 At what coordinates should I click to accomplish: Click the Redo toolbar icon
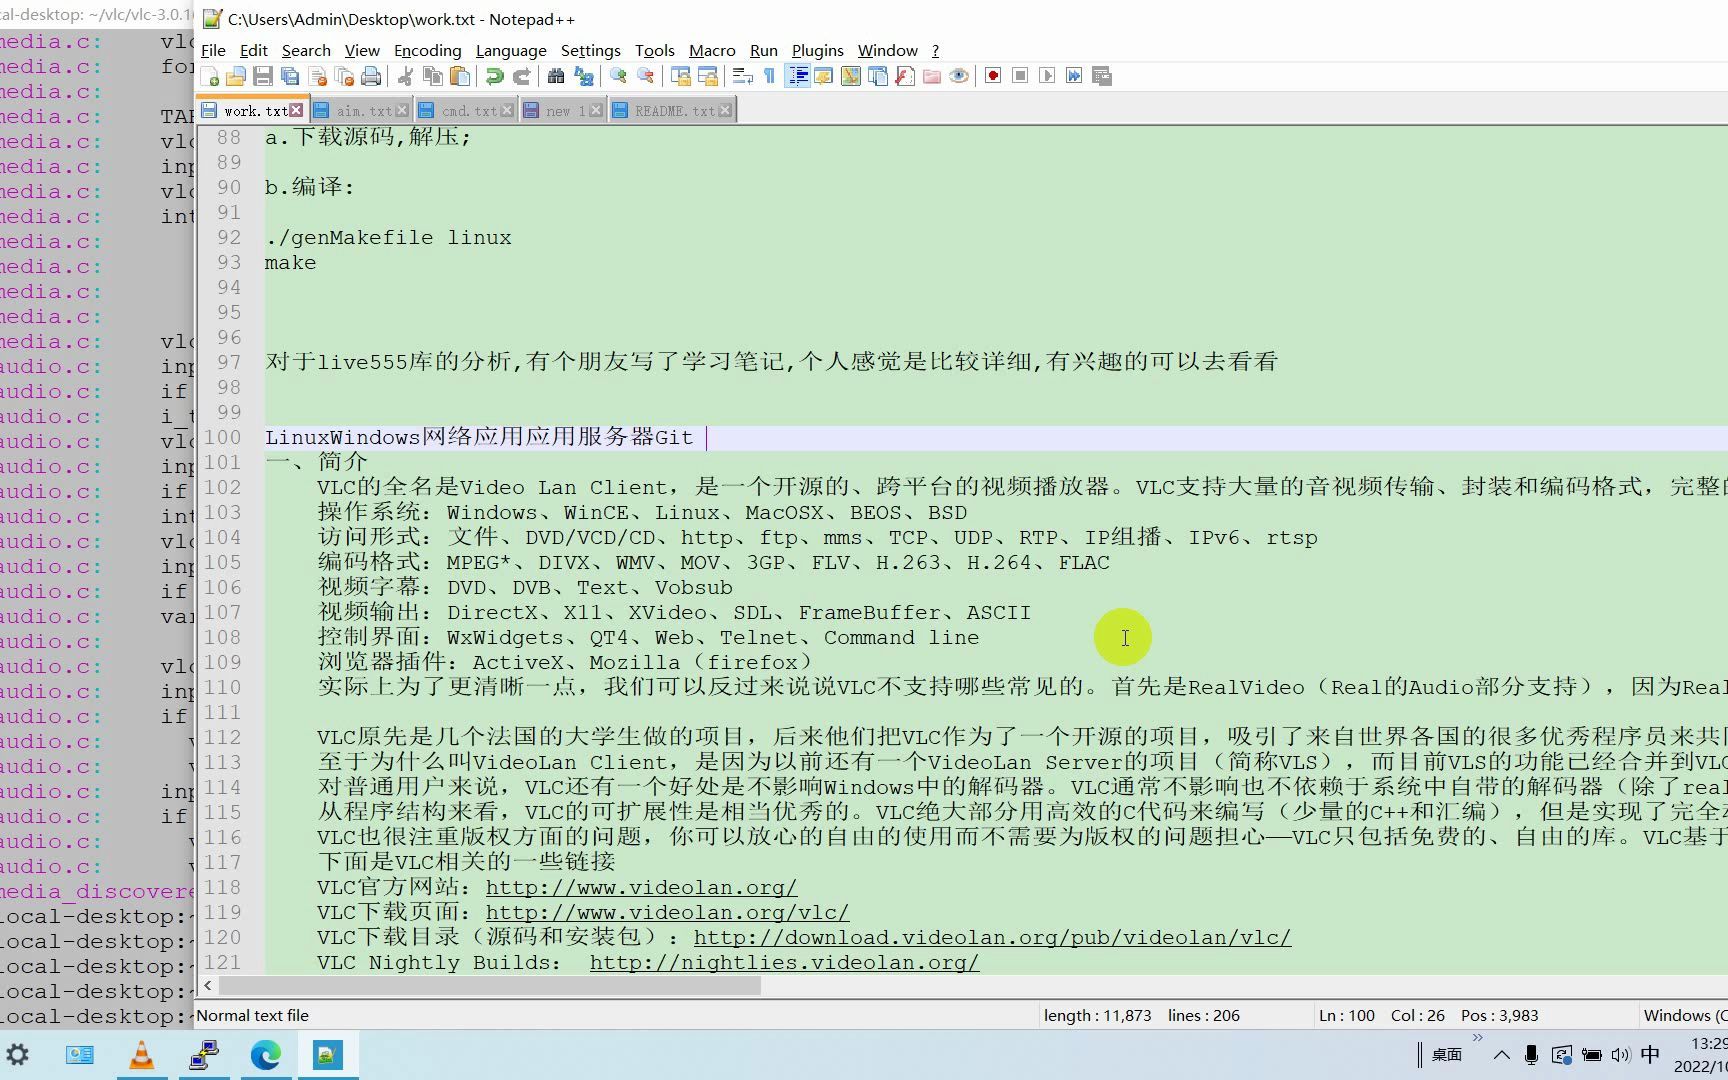pyautogui.click(x=521, y=77)
